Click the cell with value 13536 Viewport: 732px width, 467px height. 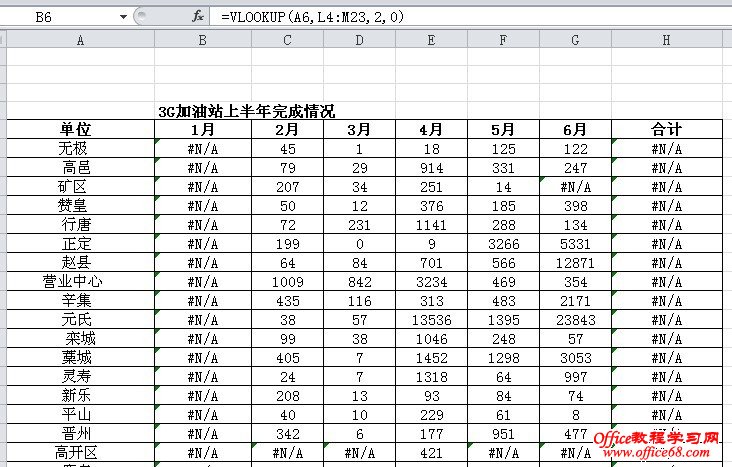[431, 320]
